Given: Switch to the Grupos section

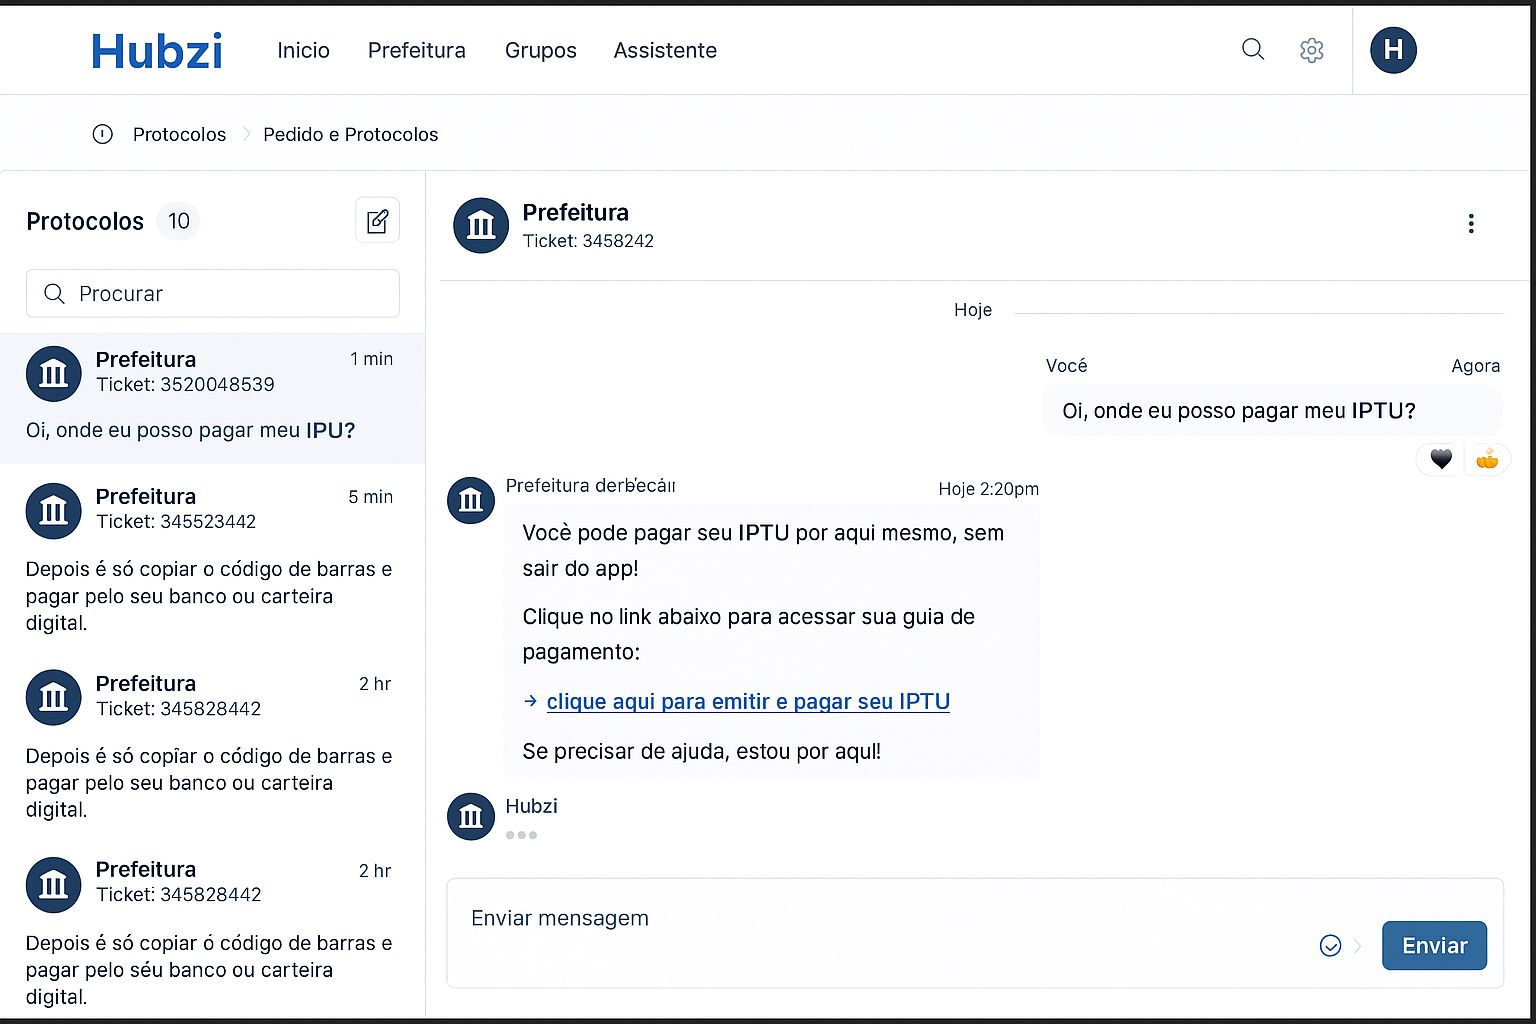Looking at the screenshot, I should (540, 51).
